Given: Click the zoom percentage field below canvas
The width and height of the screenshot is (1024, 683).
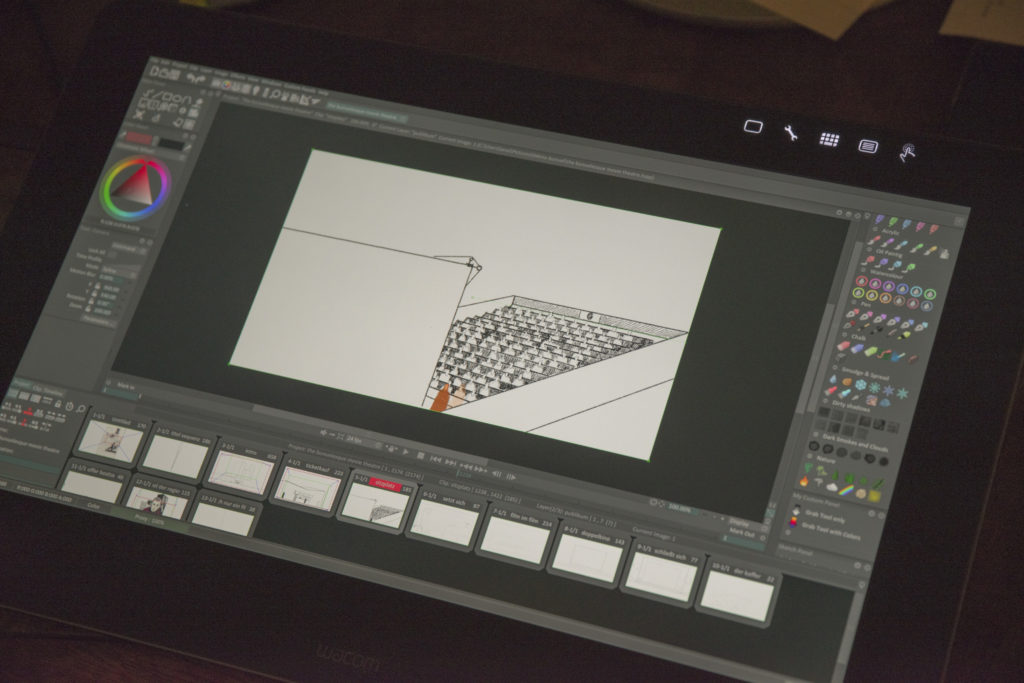Looking at the screenshot, I should click(679, 508).
